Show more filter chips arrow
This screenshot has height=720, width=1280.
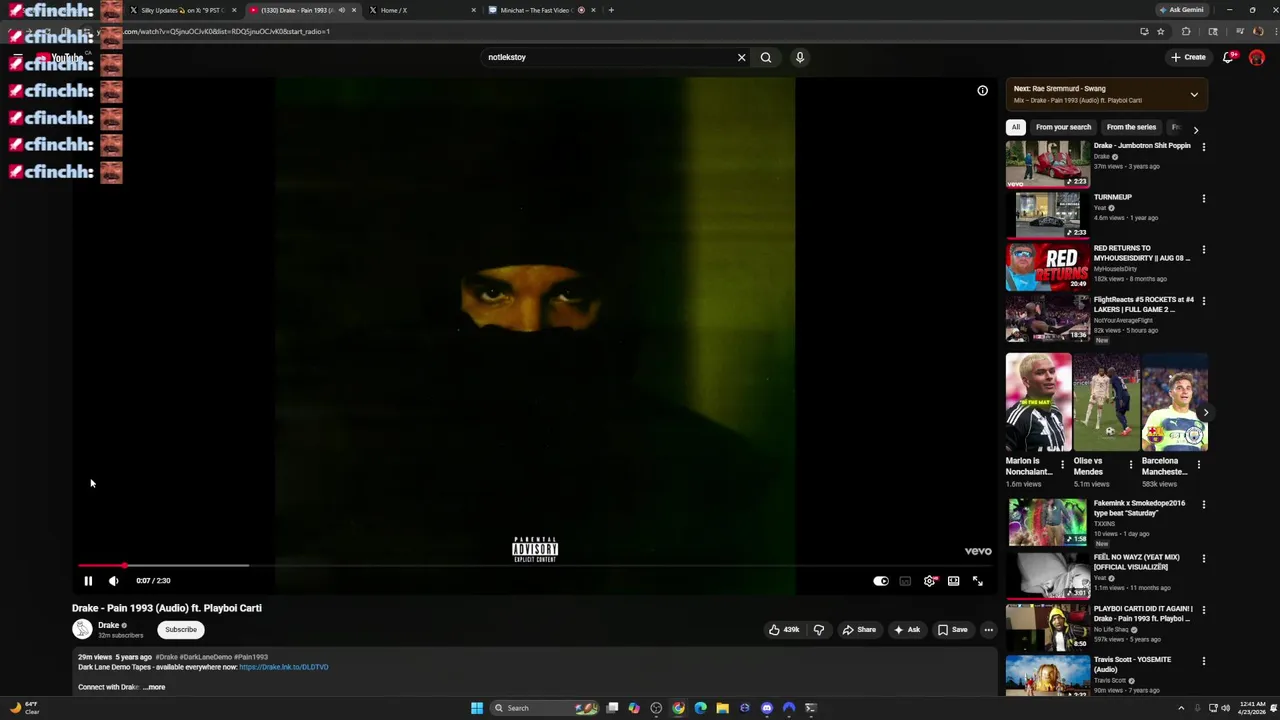point(1195,129)
